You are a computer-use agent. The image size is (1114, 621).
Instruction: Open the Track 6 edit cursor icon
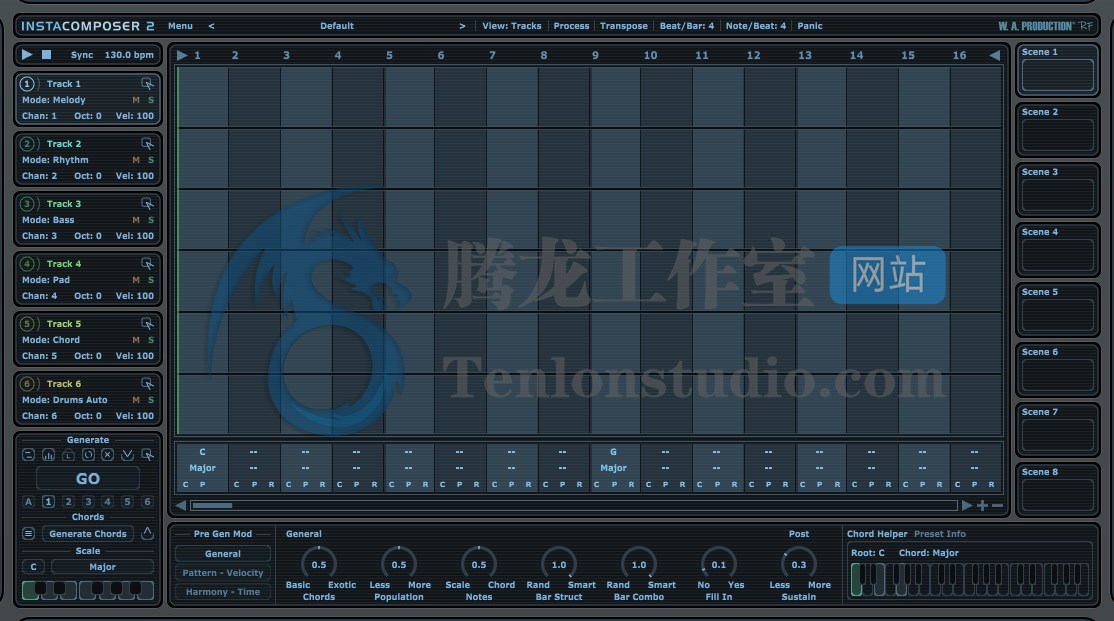click(x=147, y=384)
